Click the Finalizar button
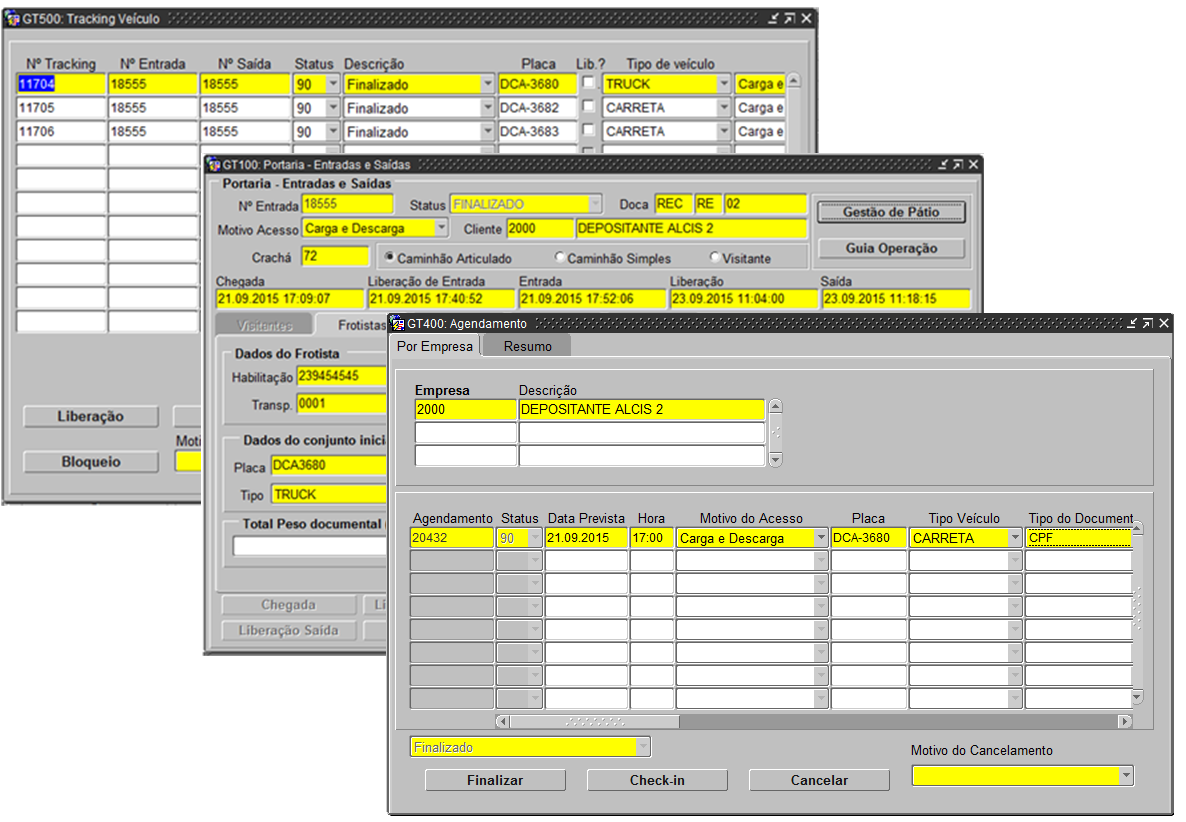Image resolution: width=1186 pixels, height=822 pixels. coord(495,780)
